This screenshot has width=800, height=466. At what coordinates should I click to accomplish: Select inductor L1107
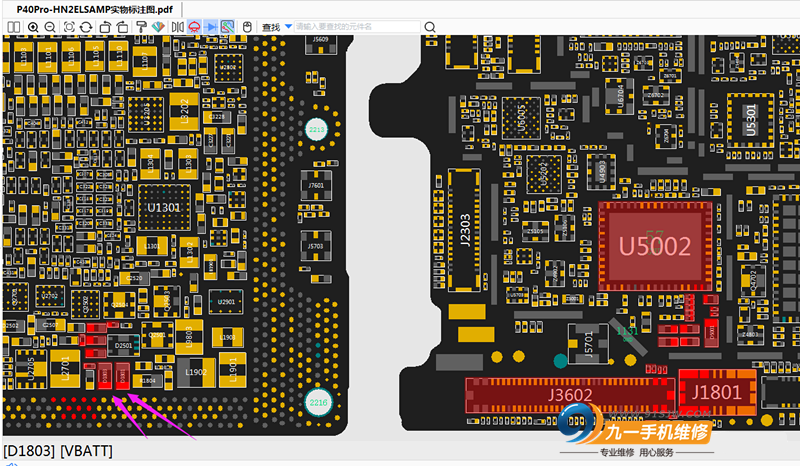tap(144, 62)
